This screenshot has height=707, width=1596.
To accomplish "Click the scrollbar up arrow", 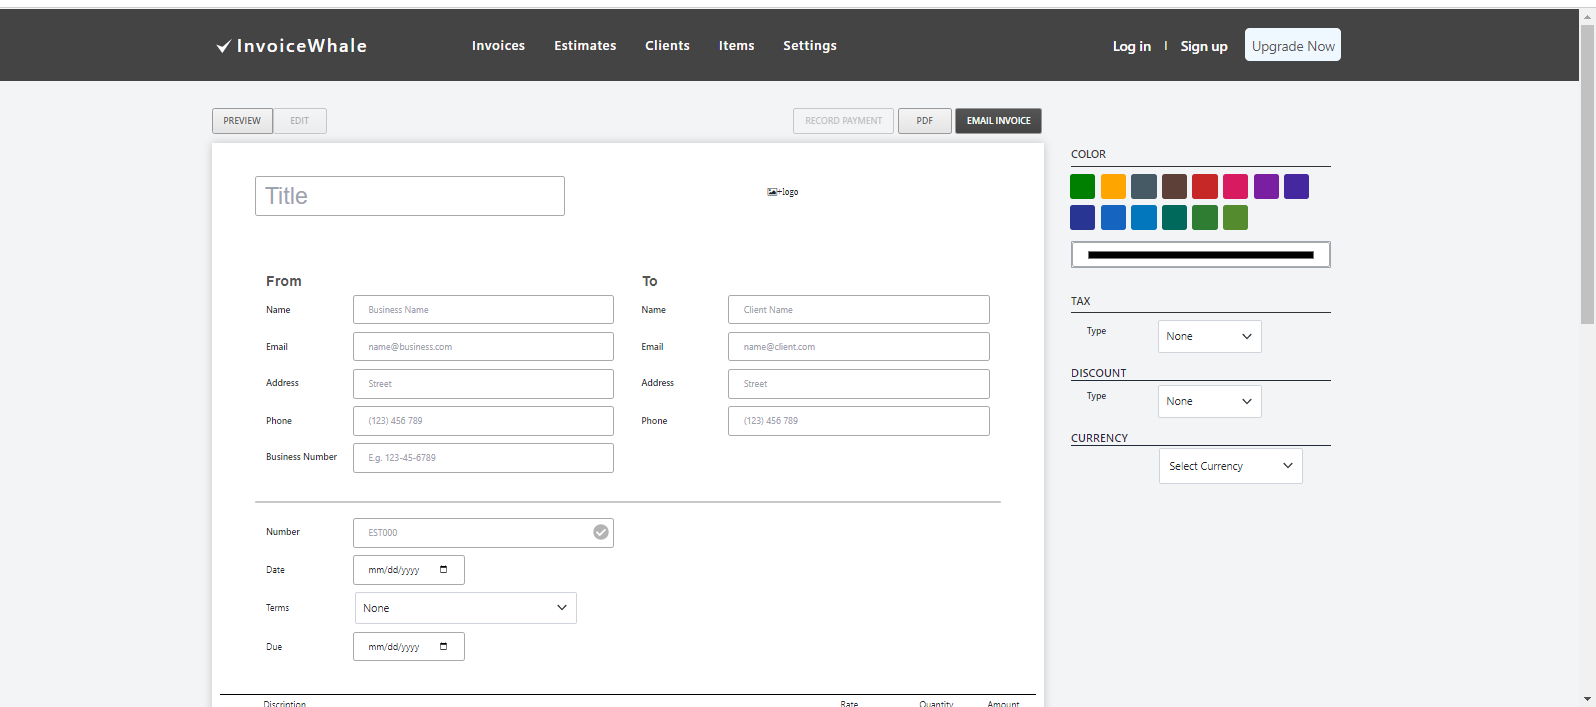I will (1587, 15).
